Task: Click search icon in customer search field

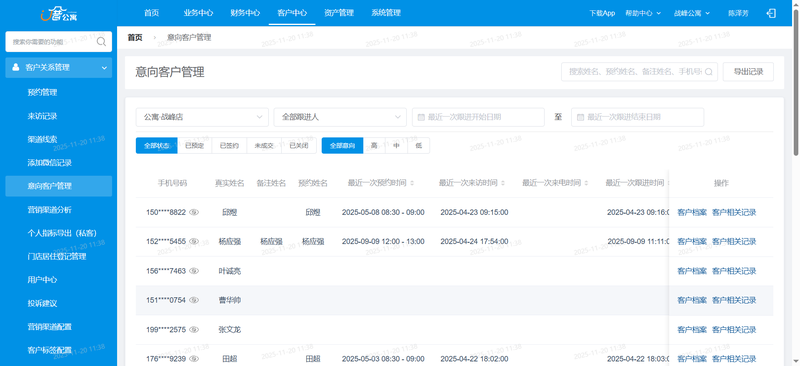Action: point(709,72)
